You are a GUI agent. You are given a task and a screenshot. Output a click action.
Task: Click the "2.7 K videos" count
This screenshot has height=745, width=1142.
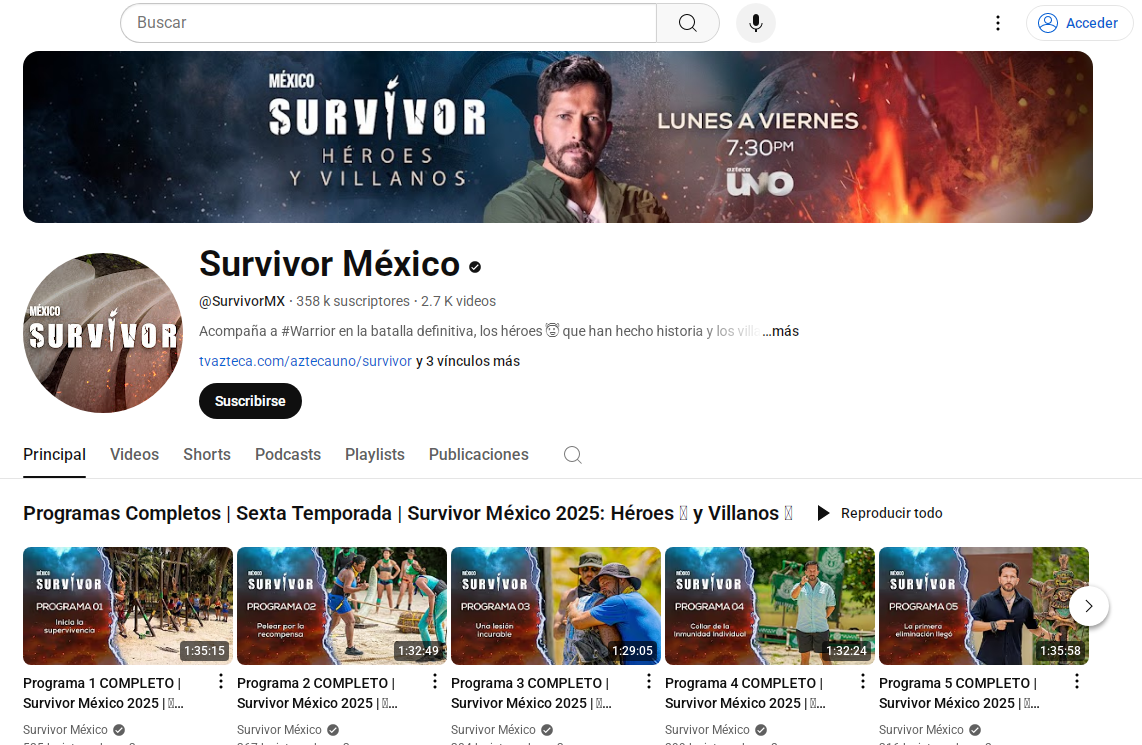click(x=459, y=301)
